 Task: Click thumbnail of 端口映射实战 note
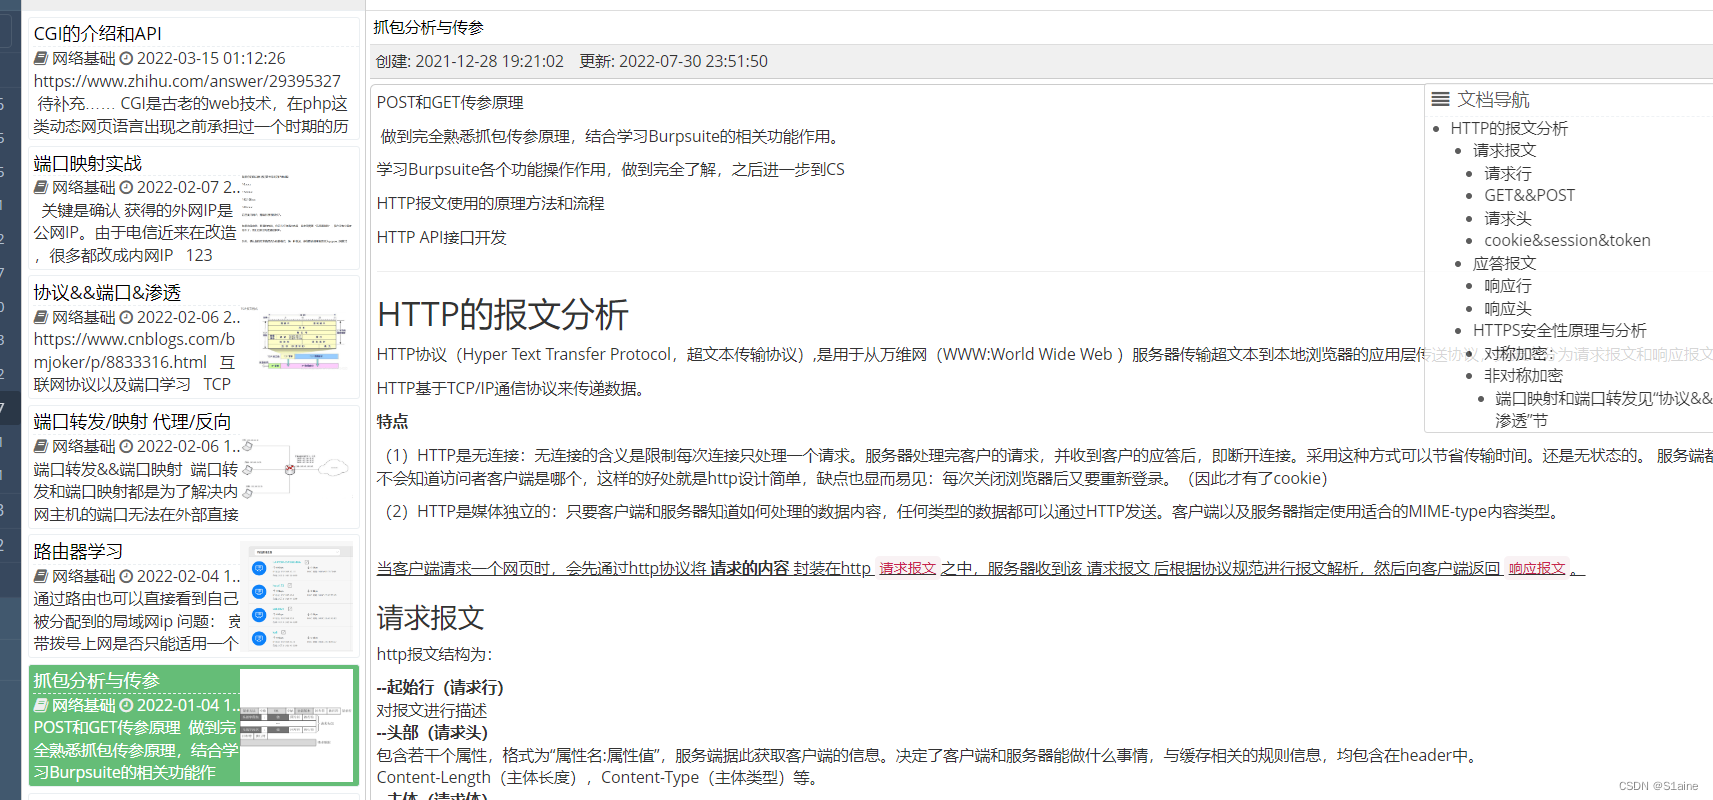coord(297,210)
